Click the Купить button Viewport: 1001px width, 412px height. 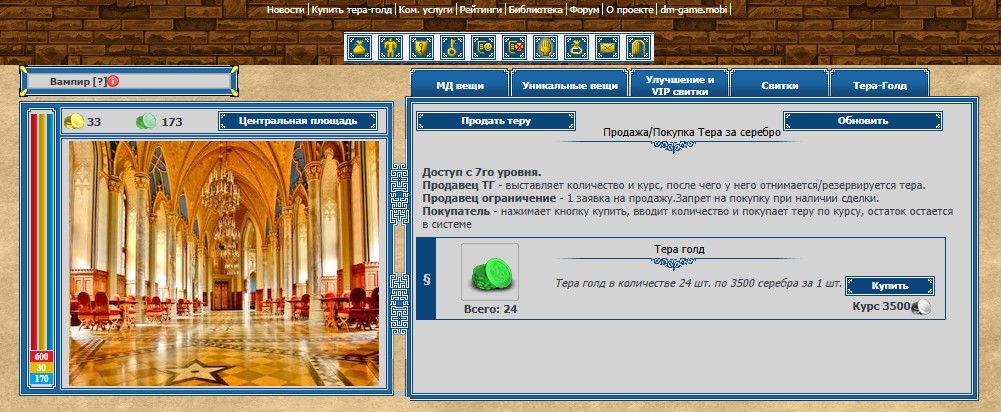click(x=890, y=286)
